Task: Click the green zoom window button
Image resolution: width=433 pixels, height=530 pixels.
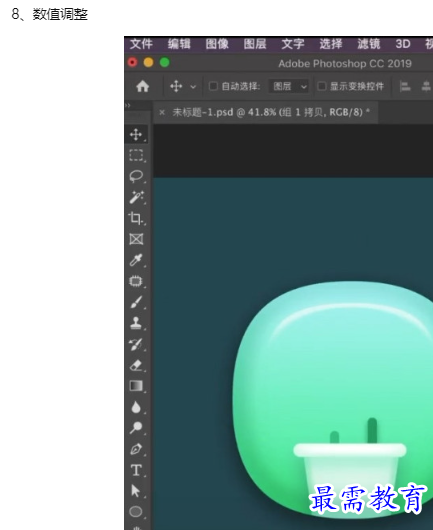Action: click(165, 63)
